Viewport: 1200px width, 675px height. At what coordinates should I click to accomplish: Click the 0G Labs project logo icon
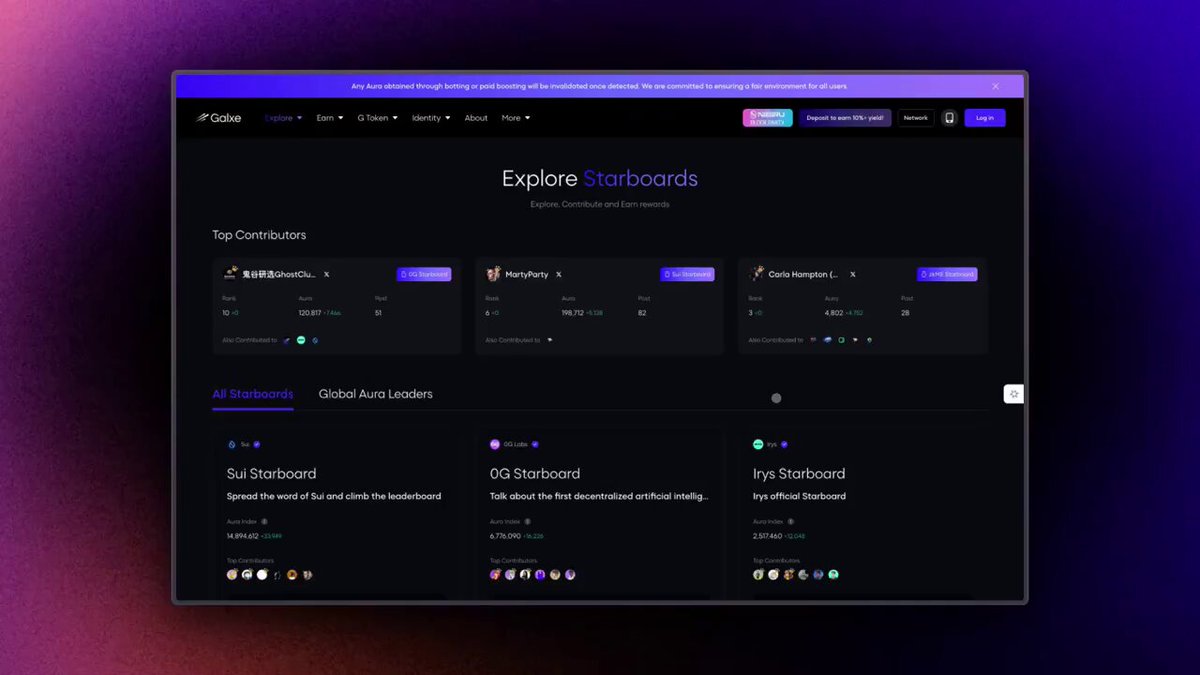495,444
